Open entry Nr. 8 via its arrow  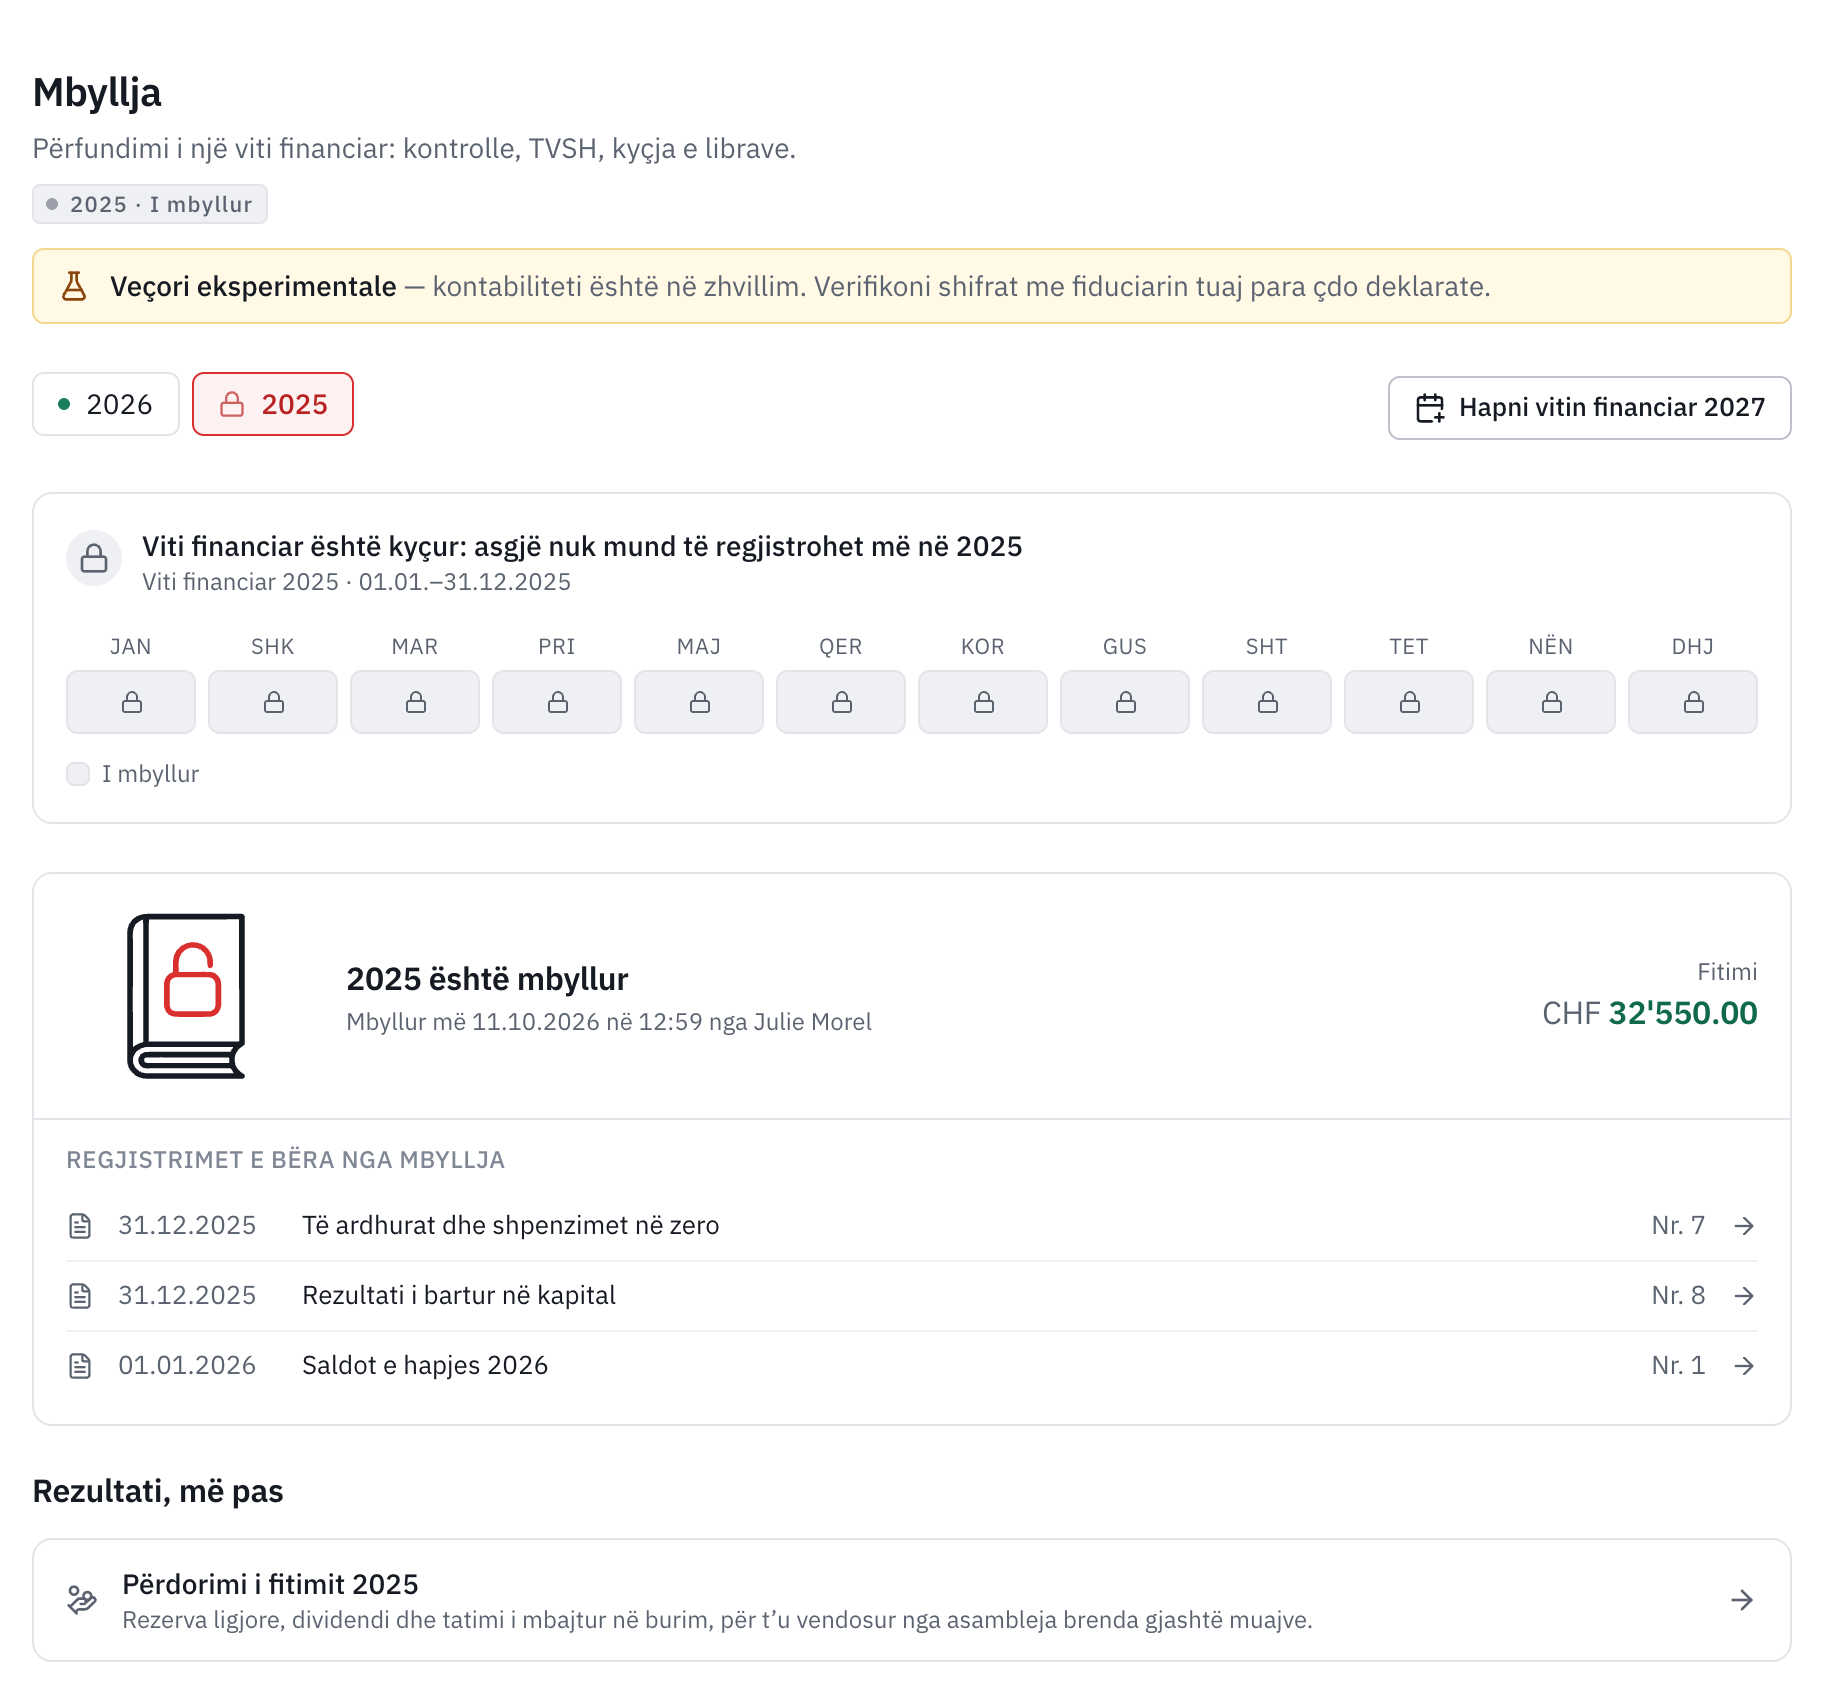pyautogui.click(x=1744, y=1296)
